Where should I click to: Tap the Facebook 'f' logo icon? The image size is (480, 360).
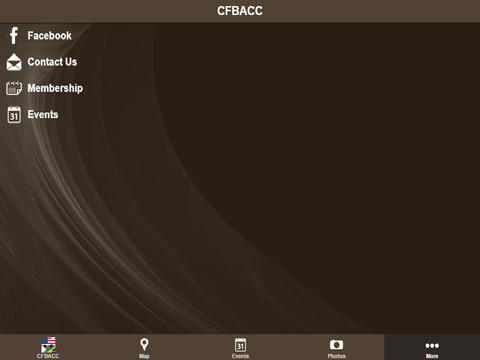tap(14, 35)
